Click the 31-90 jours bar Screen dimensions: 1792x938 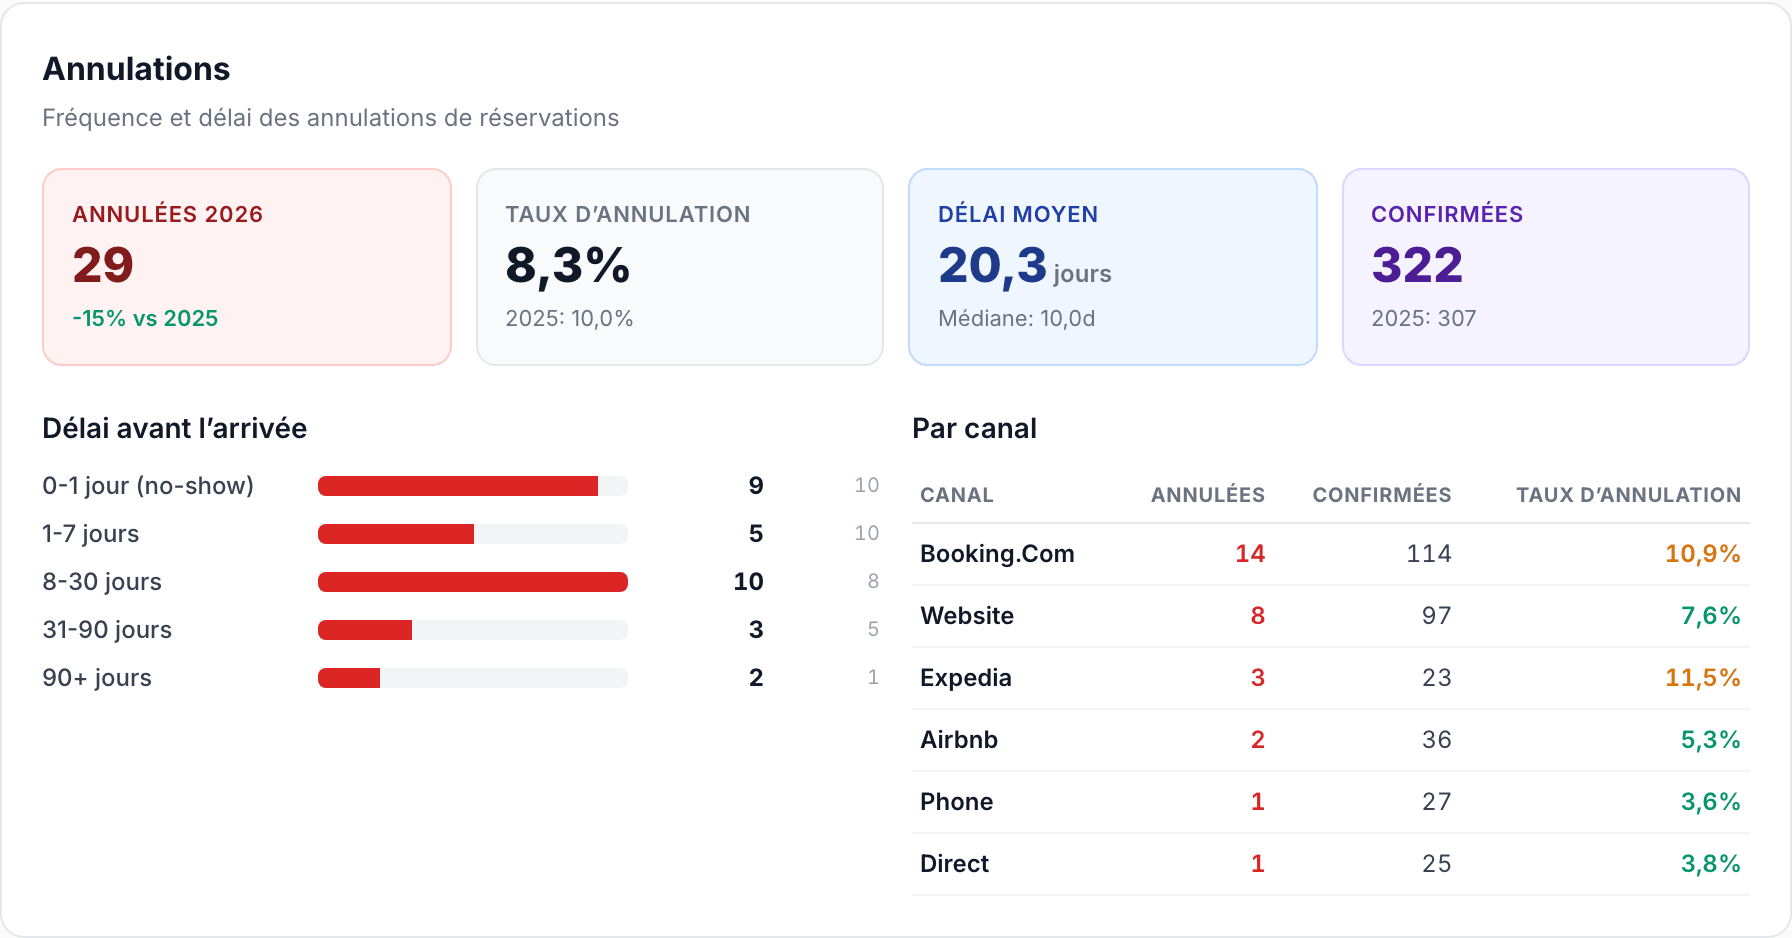365,630
